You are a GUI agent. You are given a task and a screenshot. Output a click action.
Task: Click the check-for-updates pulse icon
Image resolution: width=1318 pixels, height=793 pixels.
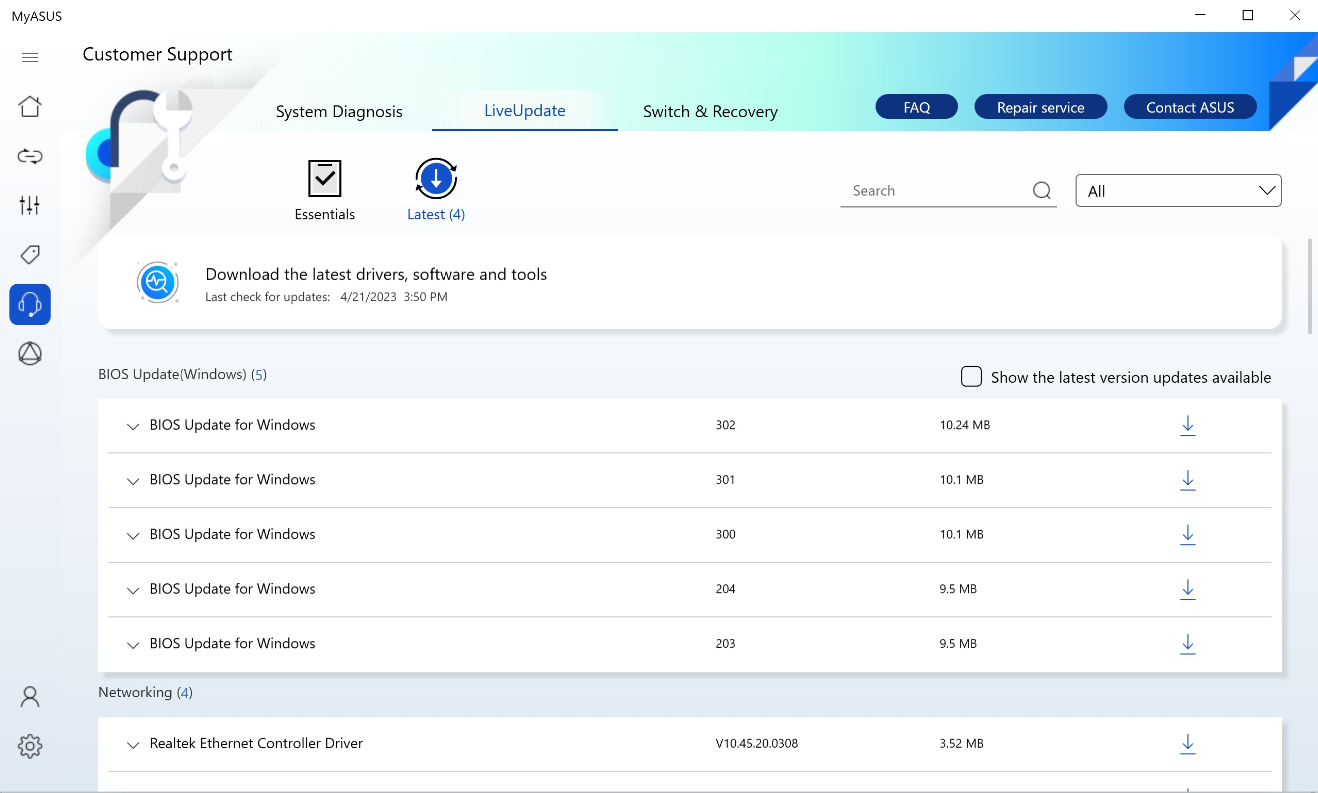point(157,282)
